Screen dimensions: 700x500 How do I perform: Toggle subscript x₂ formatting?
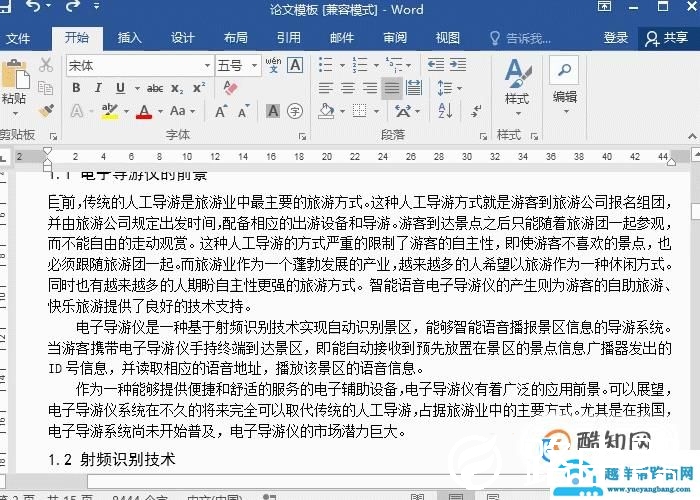pos(177,88)
